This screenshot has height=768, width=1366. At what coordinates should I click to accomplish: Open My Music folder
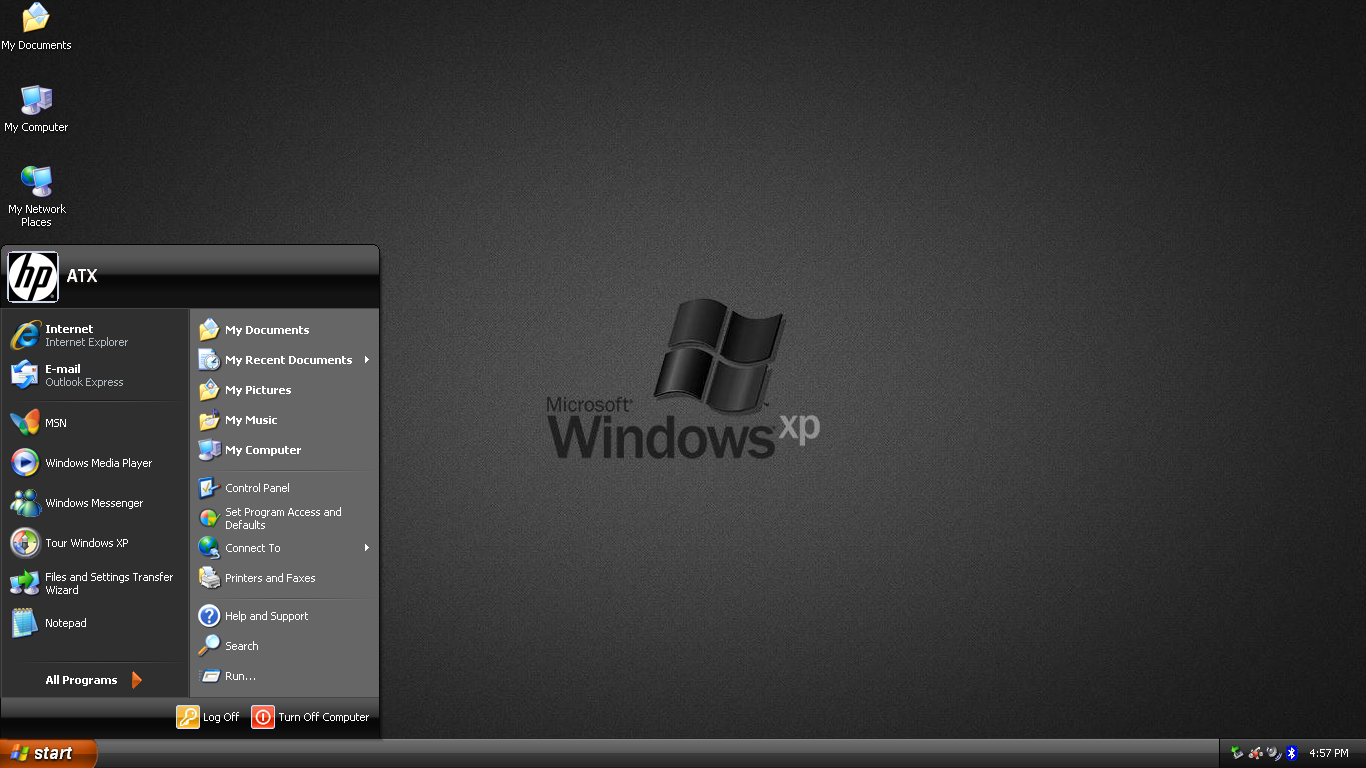click(x=284, y=420)
